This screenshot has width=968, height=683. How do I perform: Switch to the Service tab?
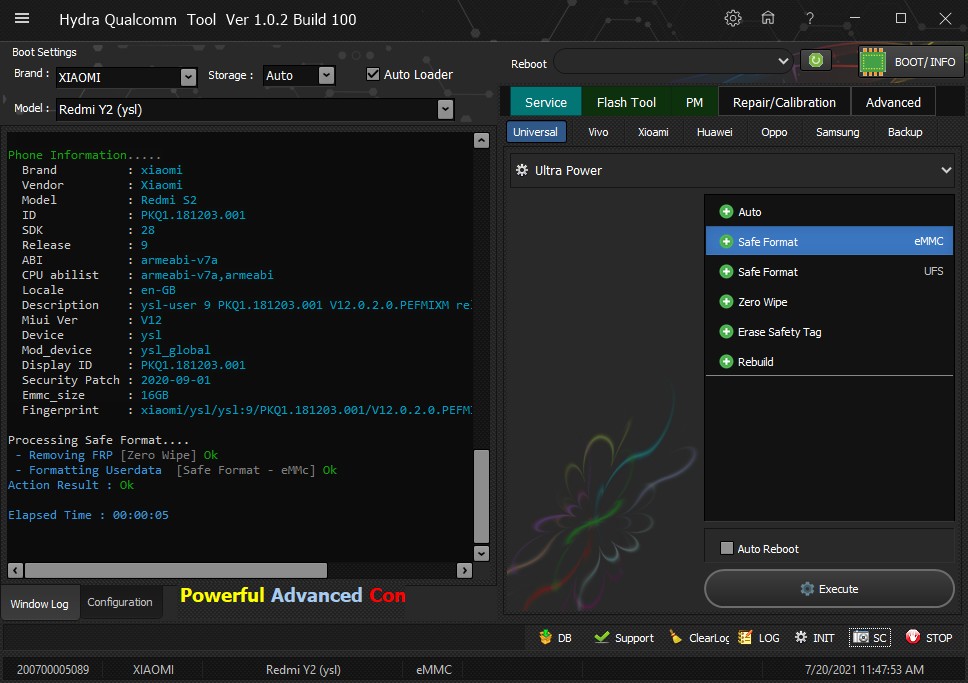coord(546,102)
